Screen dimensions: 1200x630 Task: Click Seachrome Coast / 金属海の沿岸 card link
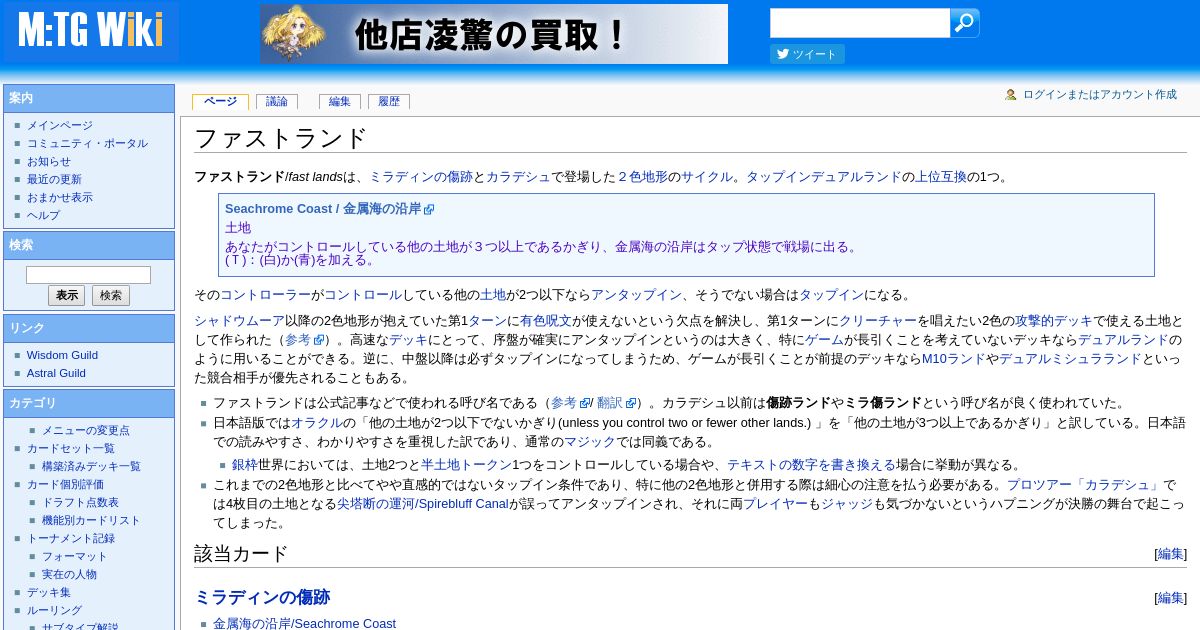point(323,209)
